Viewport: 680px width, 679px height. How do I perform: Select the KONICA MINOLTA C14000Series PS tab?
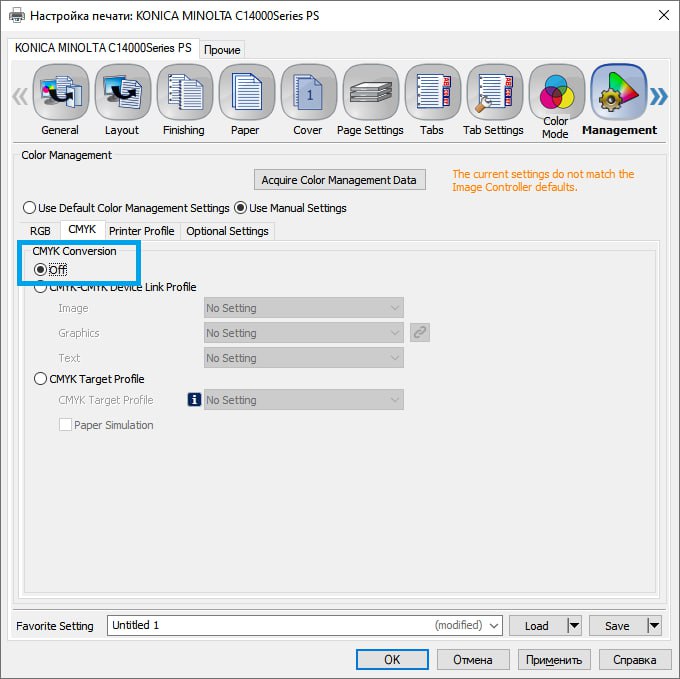coord(103,48)
